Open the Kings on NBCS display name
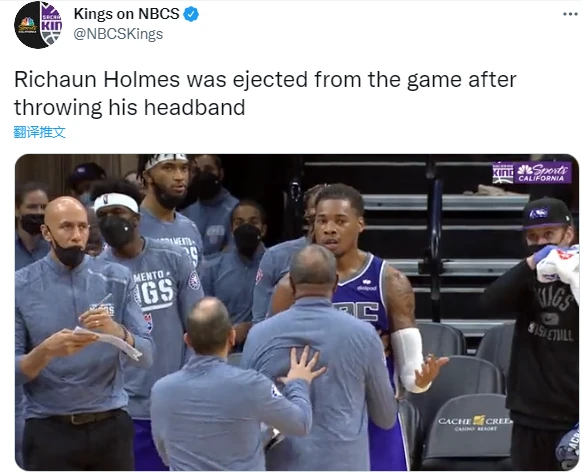 [127, 14]
